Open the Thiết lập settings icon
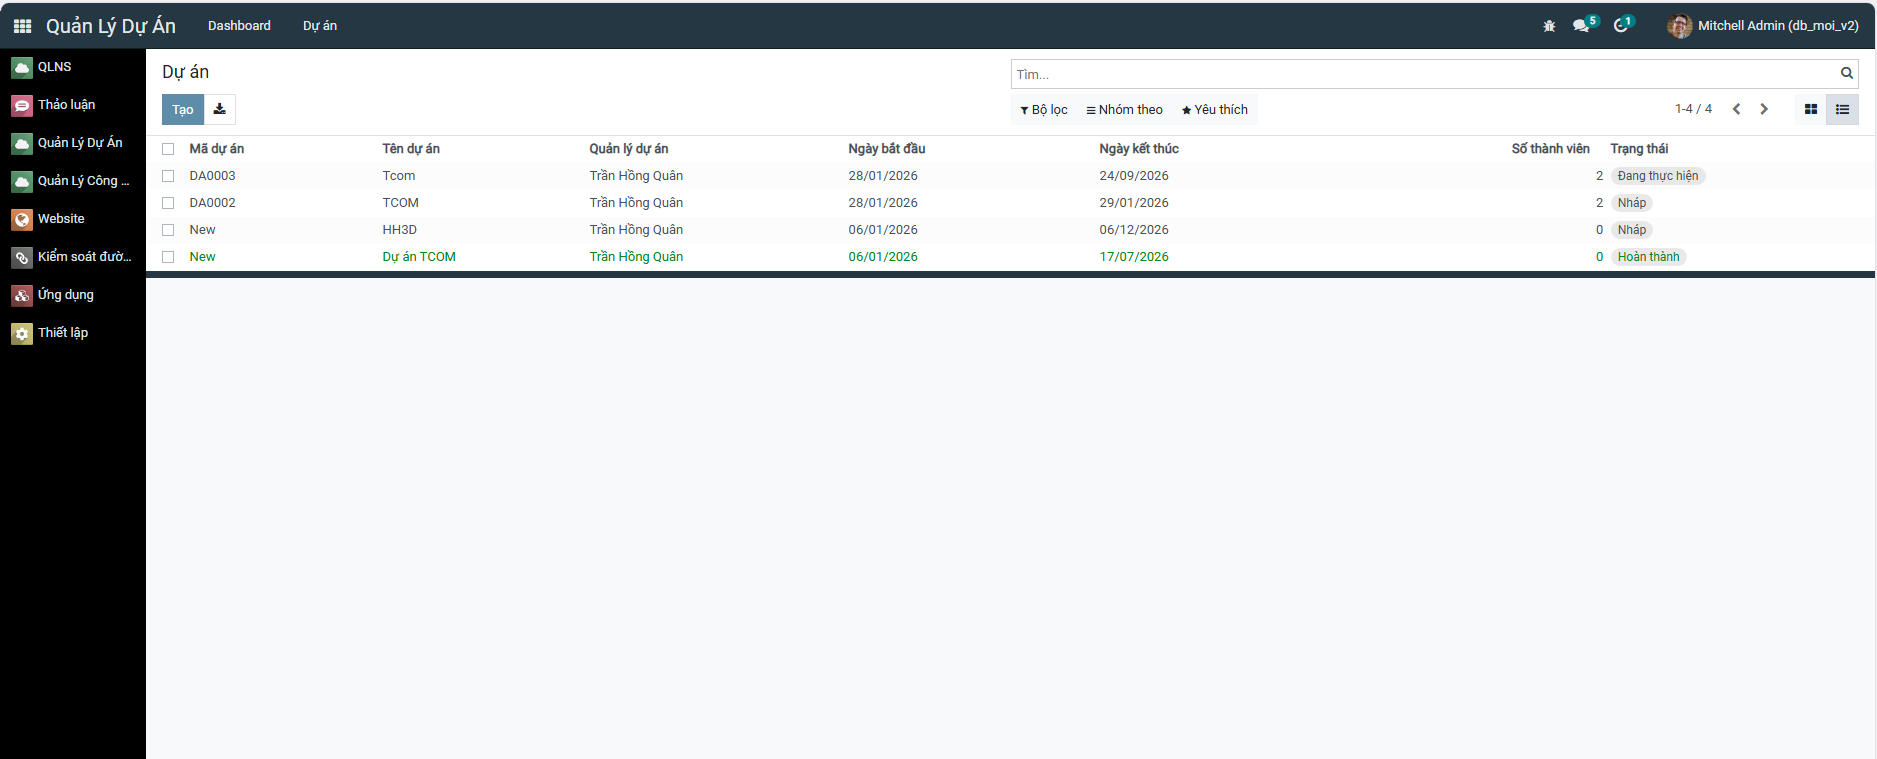Image resolution: width=1877 pixels, height=759 pixels. [22, 334]
